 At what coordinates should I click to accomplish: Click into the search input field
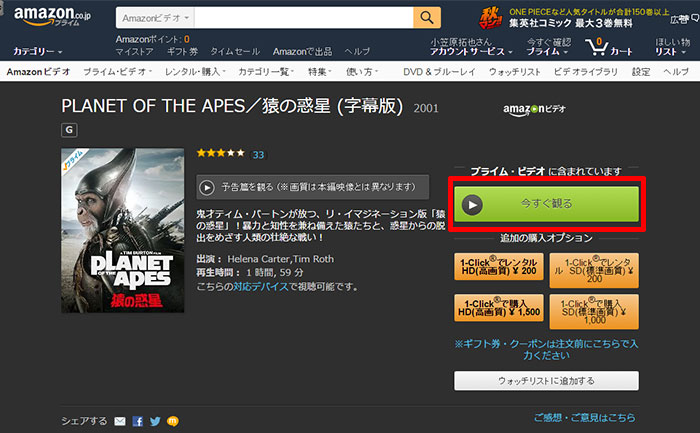[x=304, y=18]
